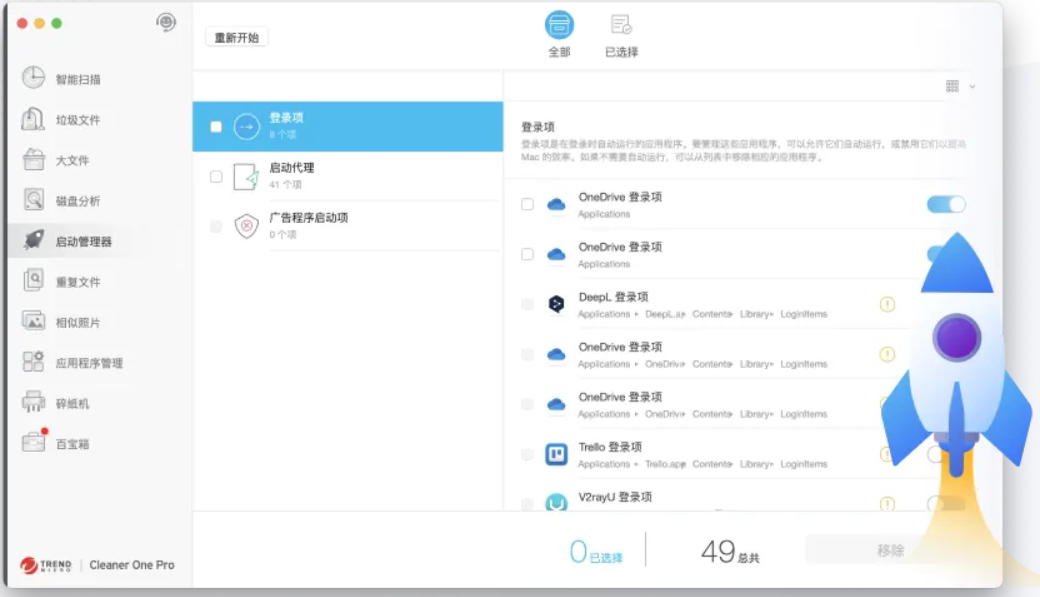
Task: Click the 重新开始 button
Action: point(237,37)
